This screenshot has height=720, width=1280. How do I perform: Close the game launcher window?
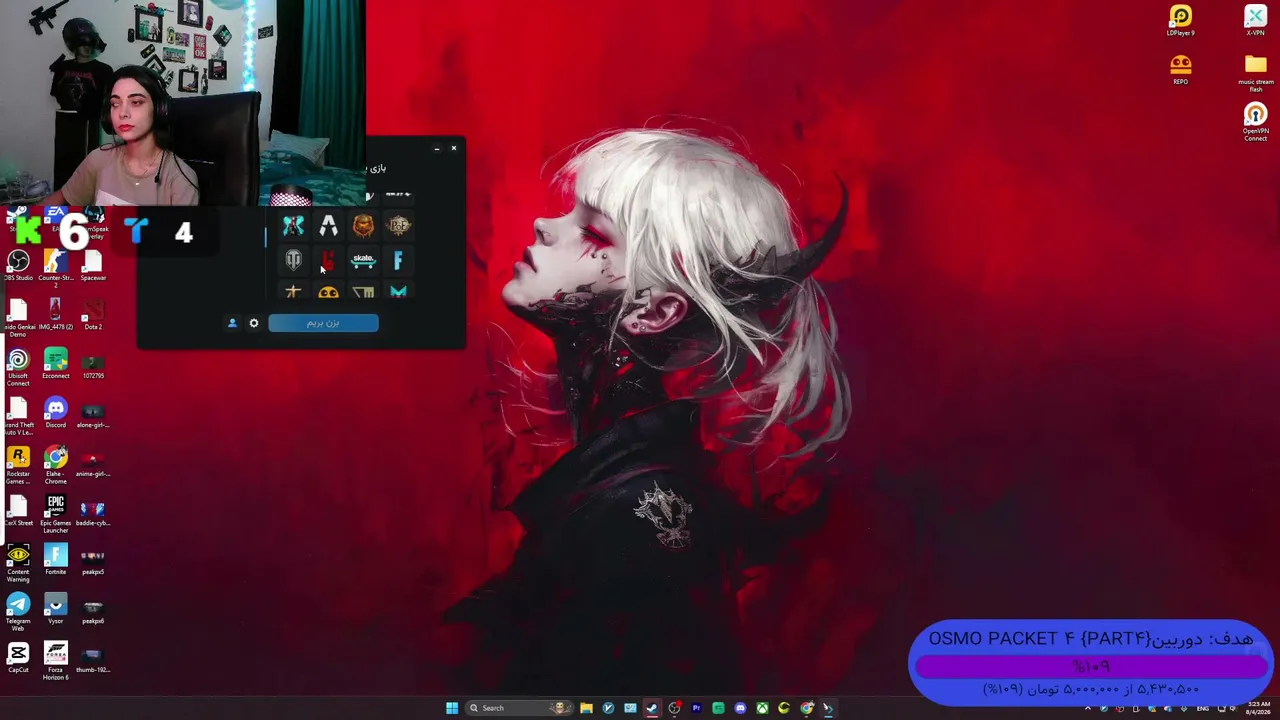(x=454, y=148)
